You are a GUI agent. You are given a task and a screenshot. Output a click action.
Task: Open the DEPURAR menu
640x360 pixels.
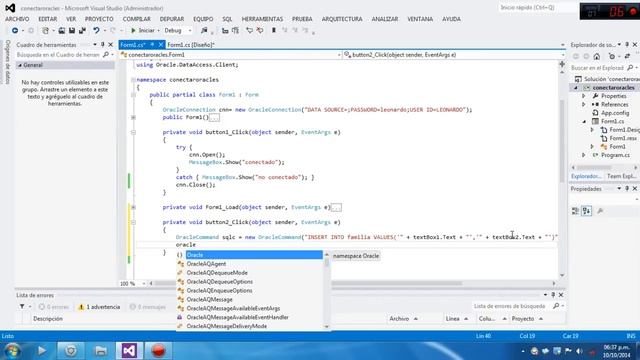172,19
